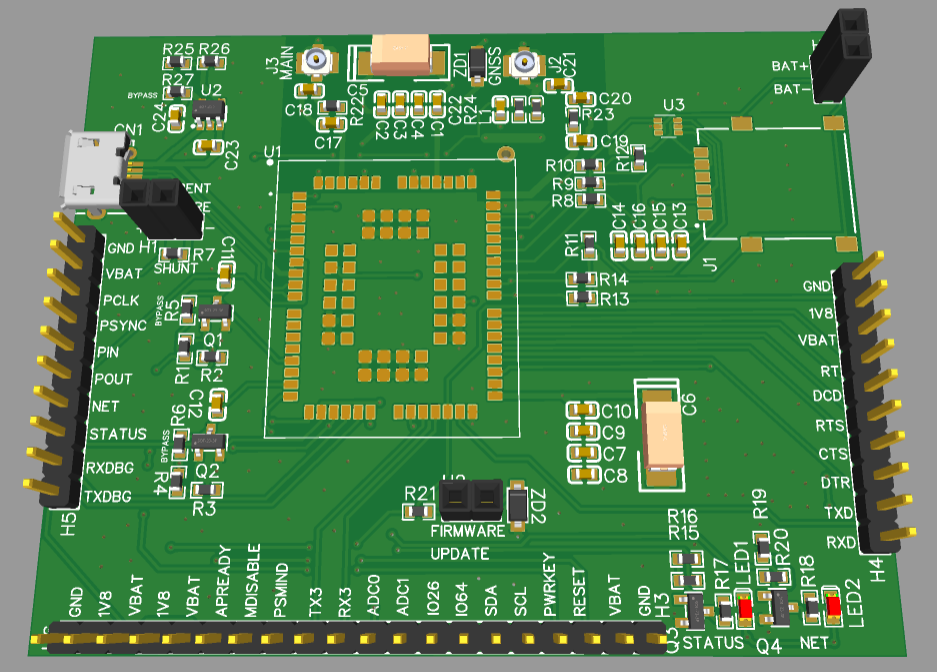Image resolution: width=937 pixels, height=672 pixels.
Task: Click the ADC1 silkscreen label
Action: [403, 597]
